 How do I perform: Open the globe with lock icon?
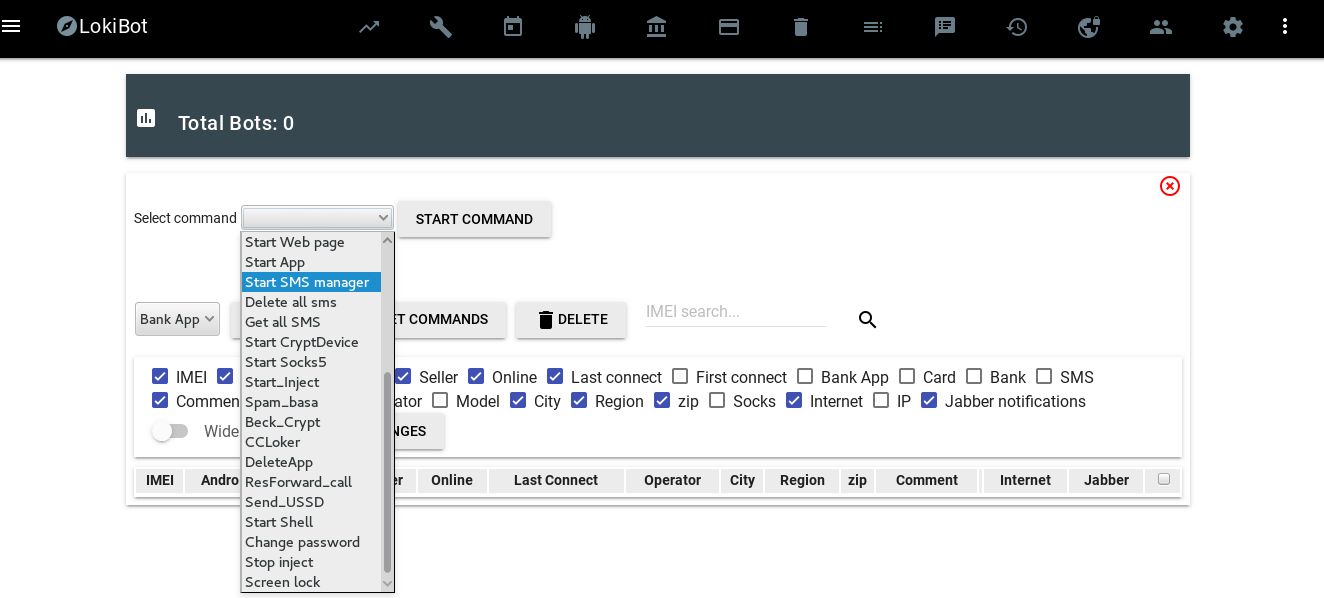(x=1089, y=28)
